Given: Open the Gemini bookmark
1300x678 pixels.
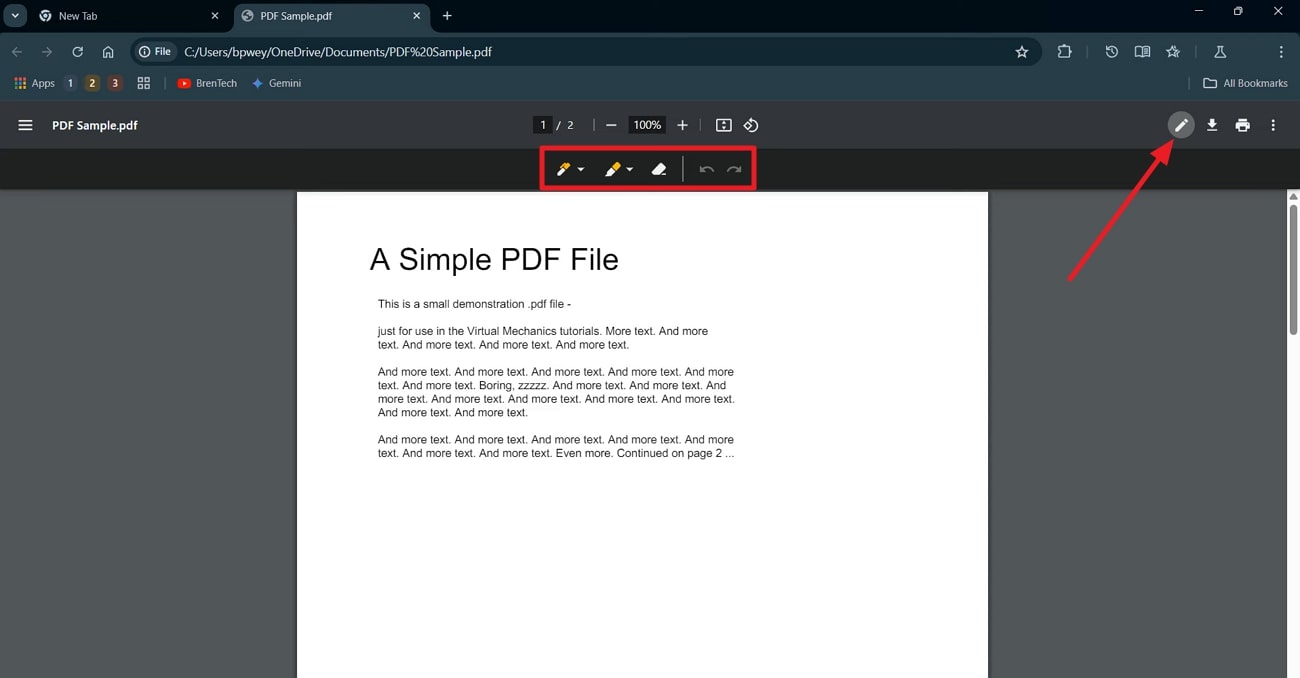Looking at the screenshot, I should (x=276, y=83).
